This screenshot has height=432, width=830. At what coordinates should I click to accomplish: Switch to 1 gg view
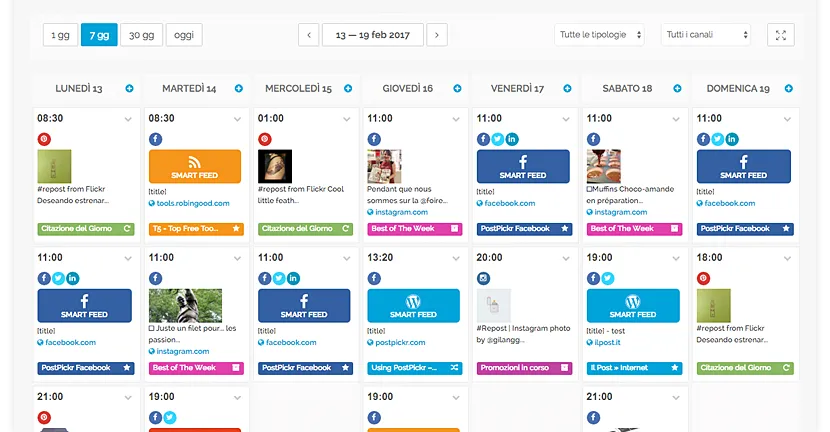(60, 35)
